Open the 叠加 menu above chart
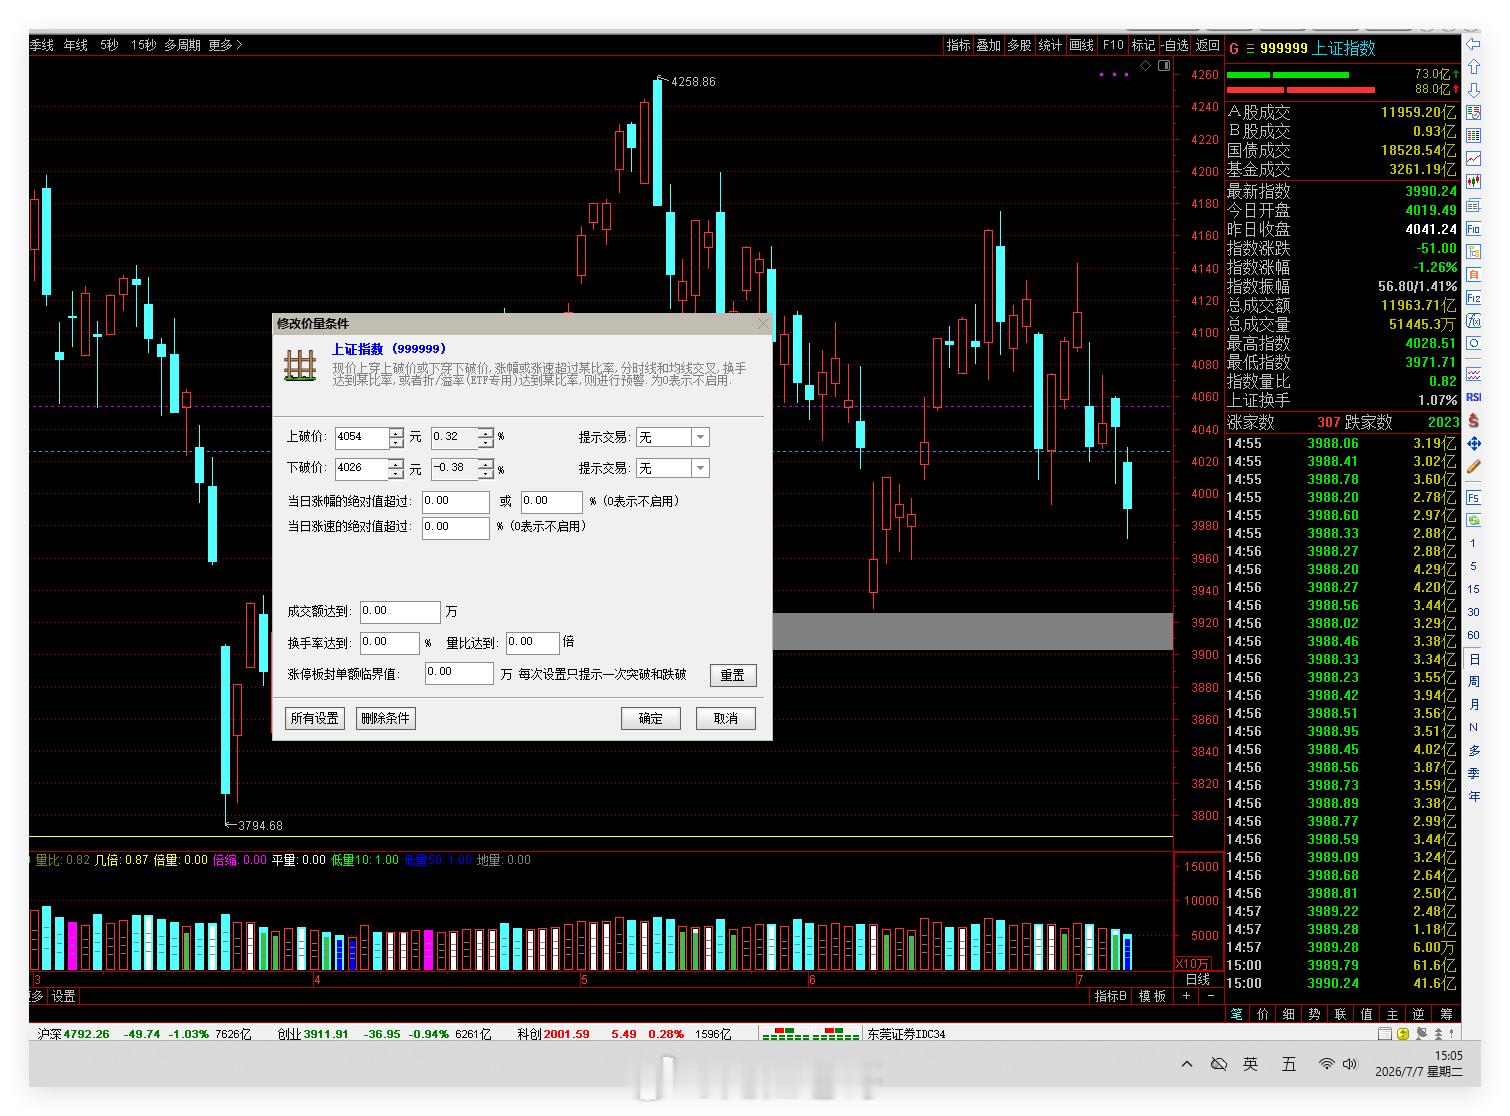Image resolution: width=1510 pixels, height=1116 pixels. click(988, 45)
